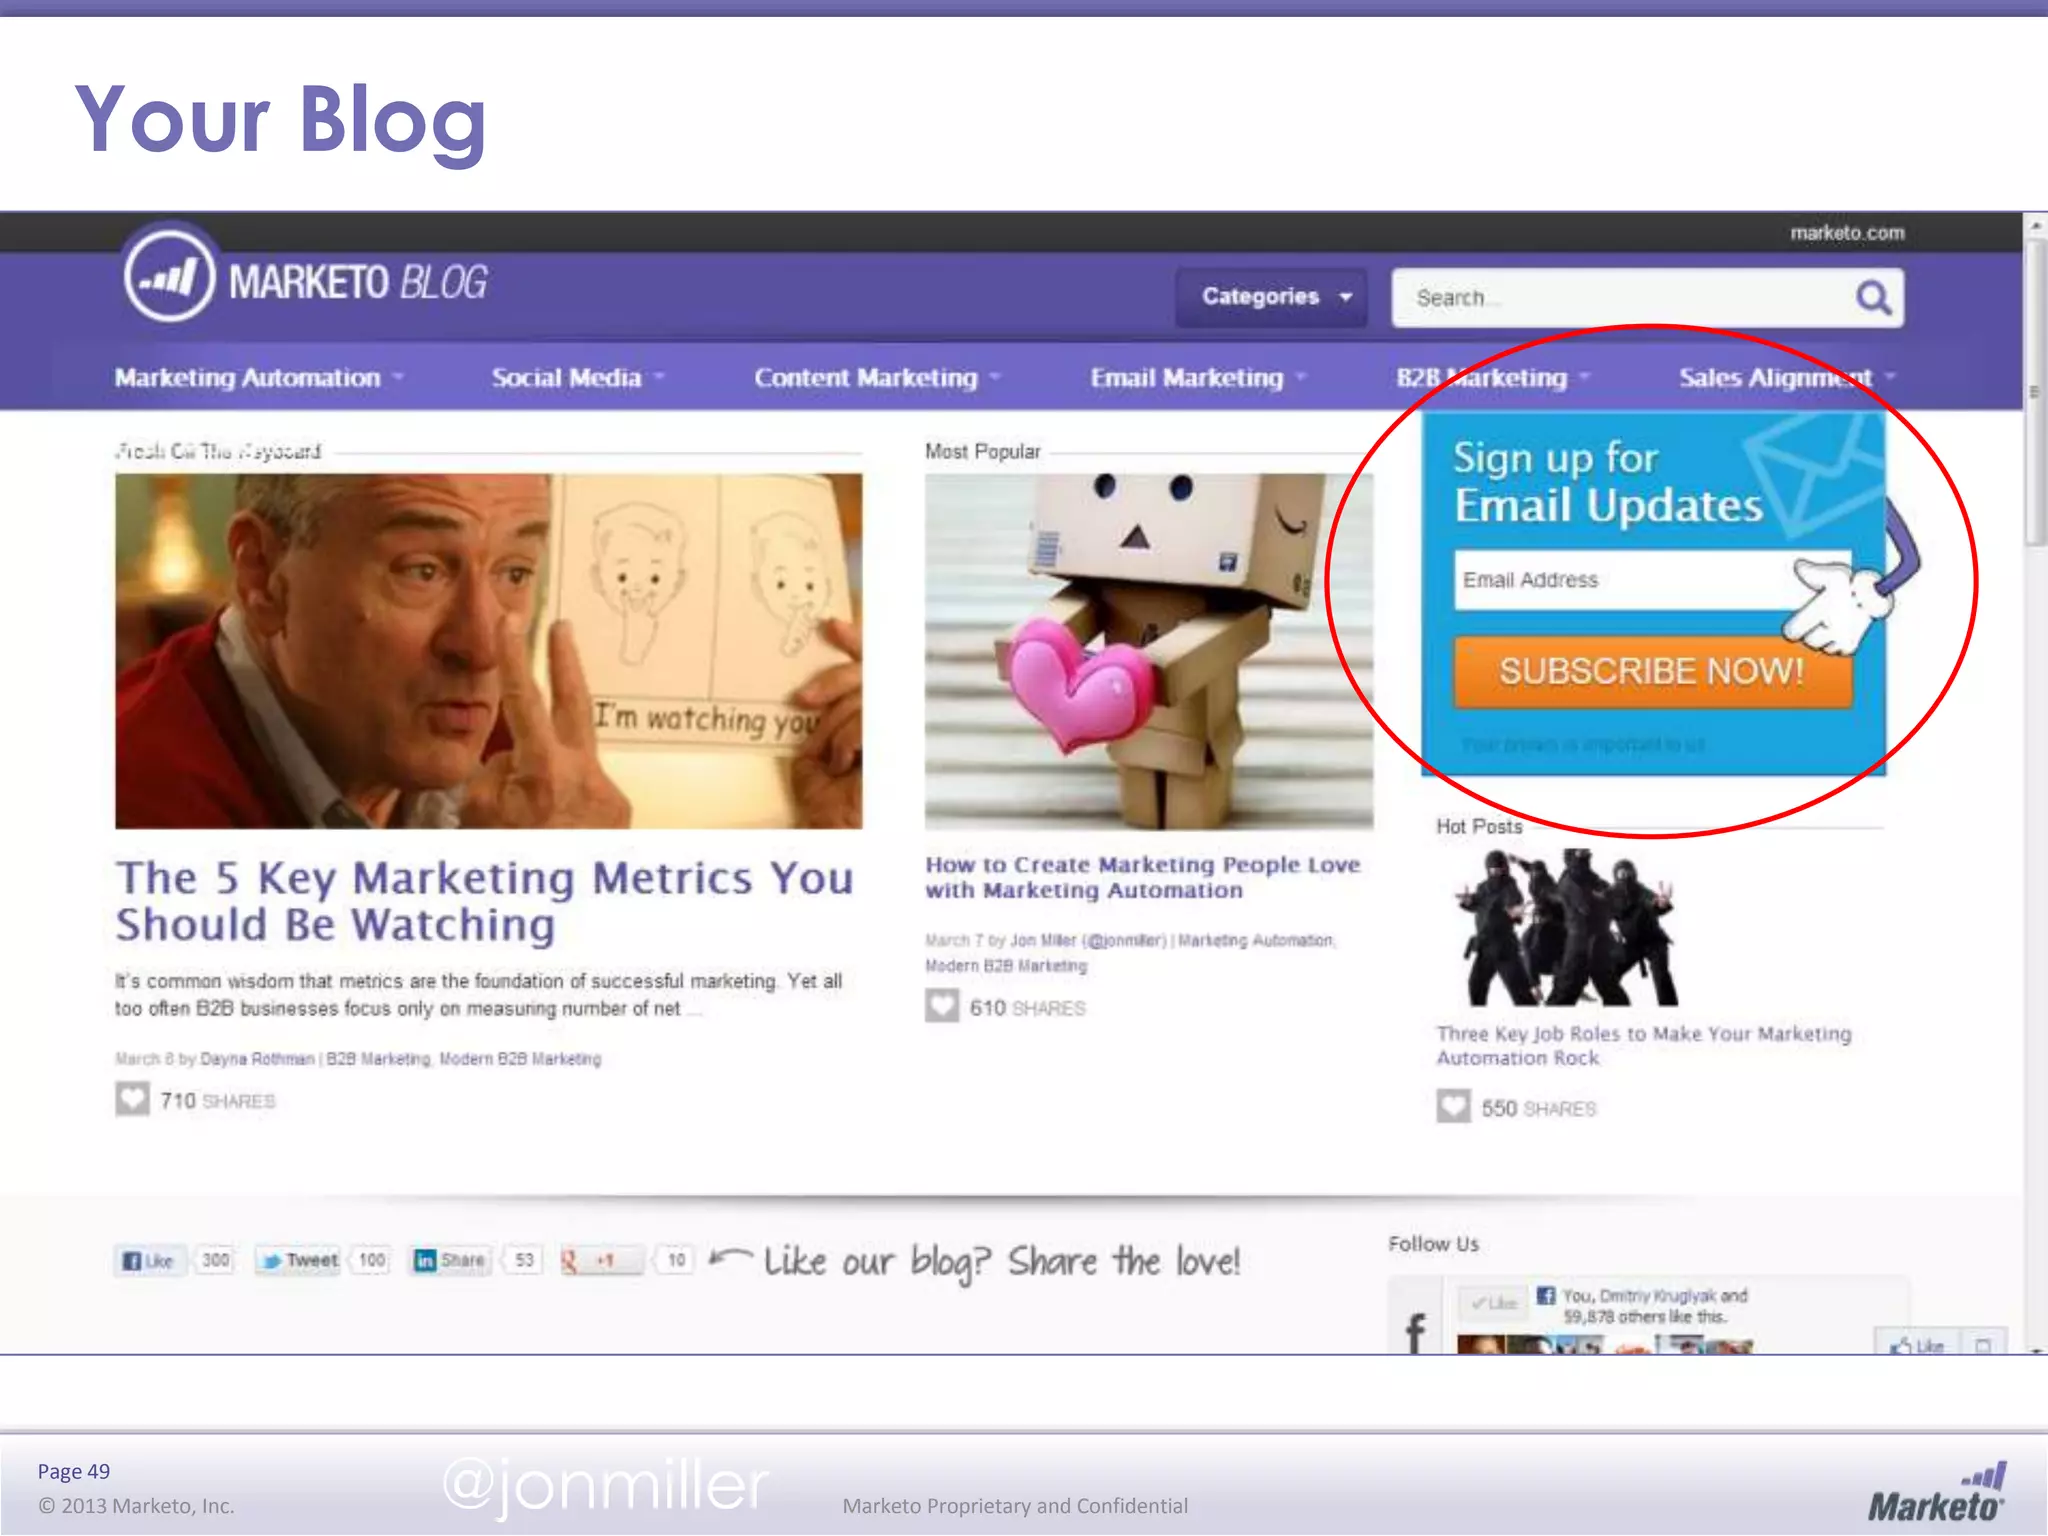The height and width of the screenshot is (1536, 2048).
Task: Click 'Modern B2B Marketing' tag under featured article
Action: click(x=520, y=1059)
